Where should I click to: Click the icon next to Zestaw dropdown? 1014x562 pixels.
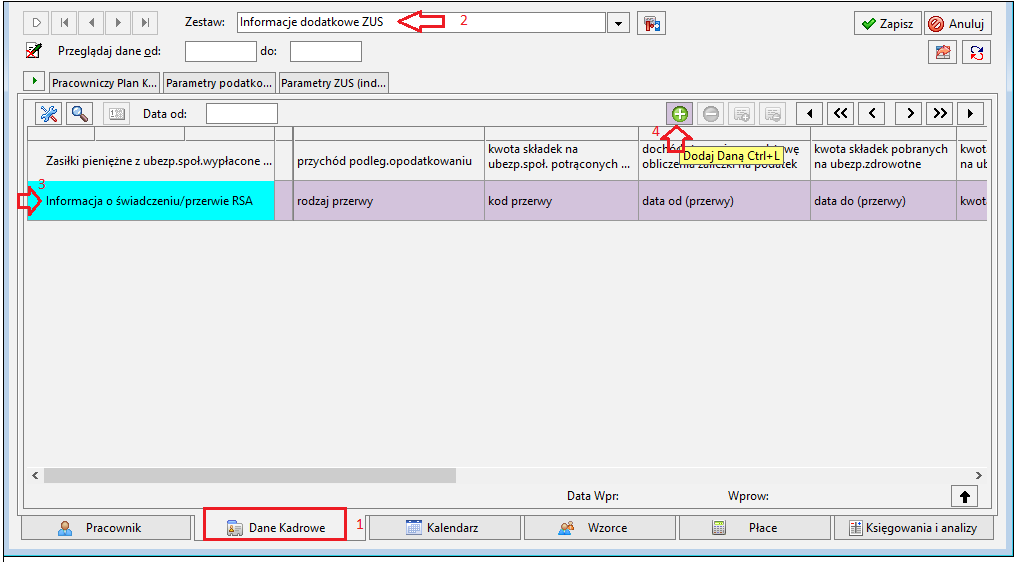tap(651, 23)
